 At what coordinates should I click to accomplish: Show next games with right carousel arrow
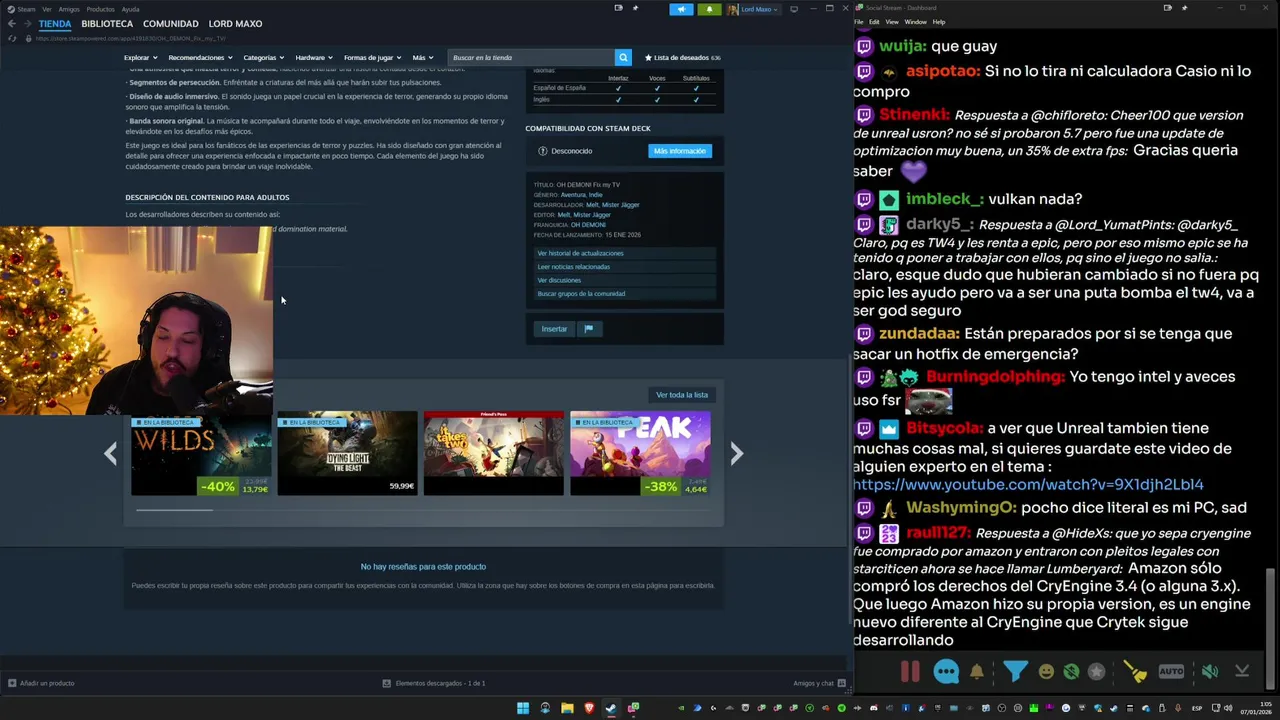[736, 454]
